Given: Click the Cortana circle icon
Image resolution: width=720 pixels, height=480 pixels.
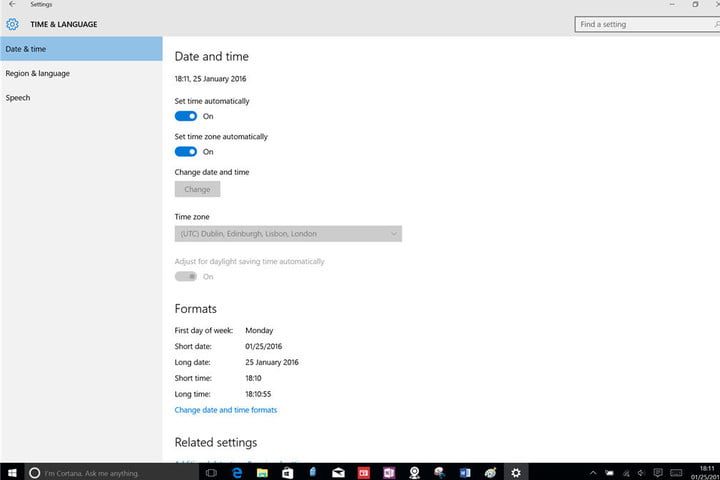Looking at the screenshot, I should point(34,473).
